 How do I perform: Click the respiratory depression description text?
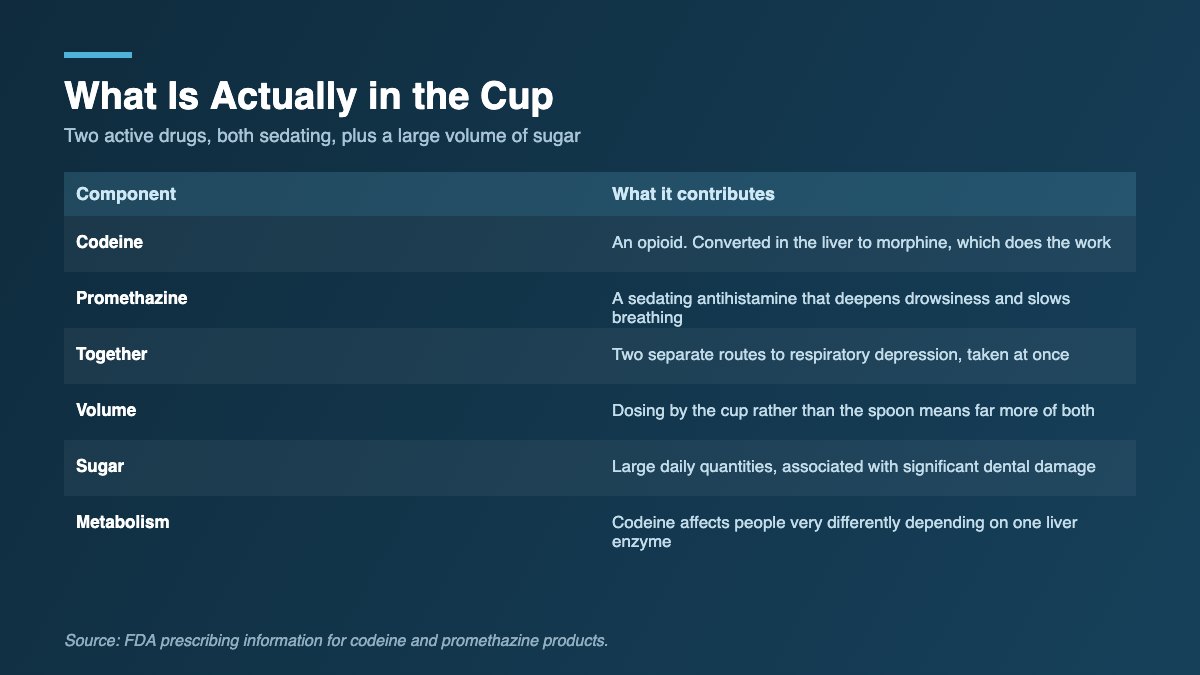tap(840, 354)
